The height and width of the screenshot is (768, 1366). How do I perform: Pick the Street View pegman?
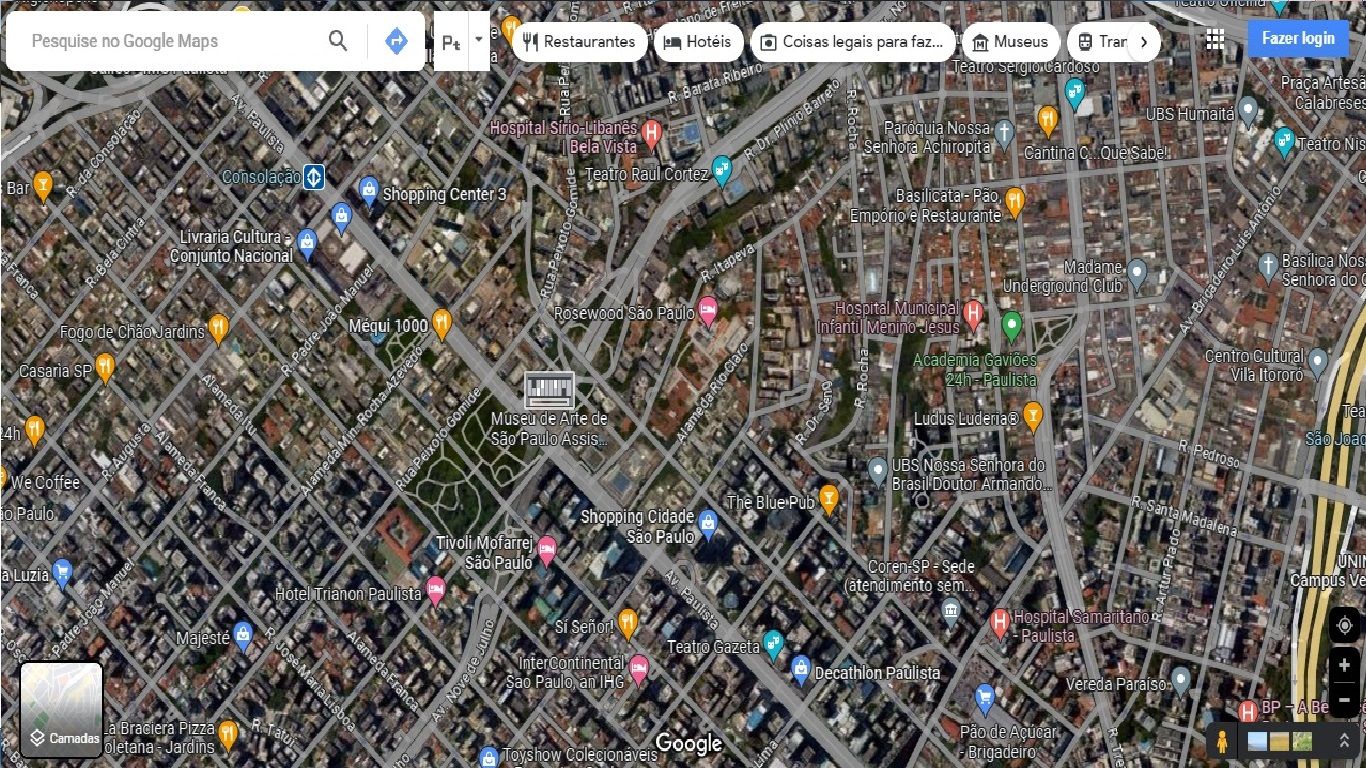pos(1221,742)
